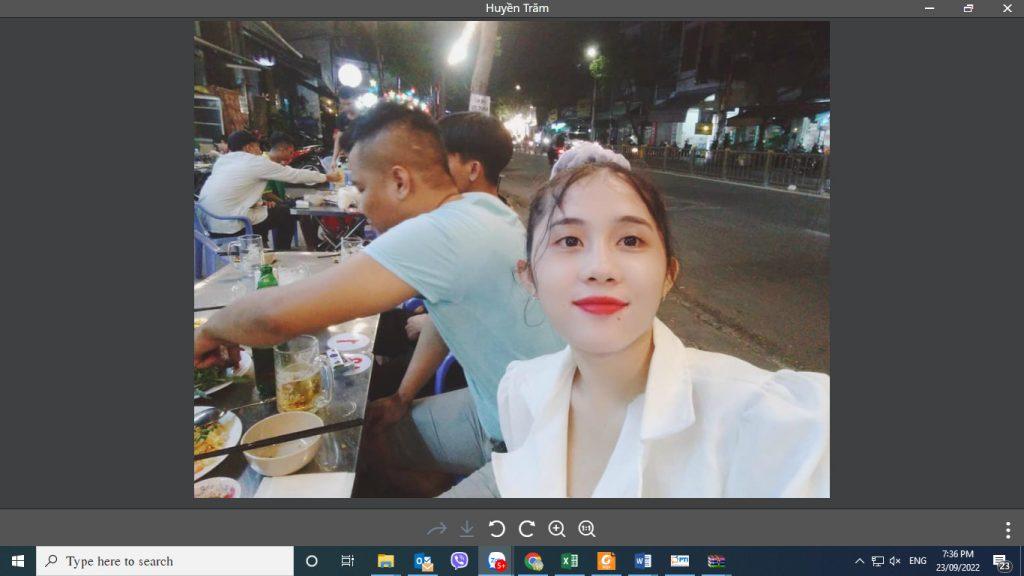The height and width of the screenshot is (576, 1024).
Task: Switch to Excel on the taskbar
Action: (569, 561)
